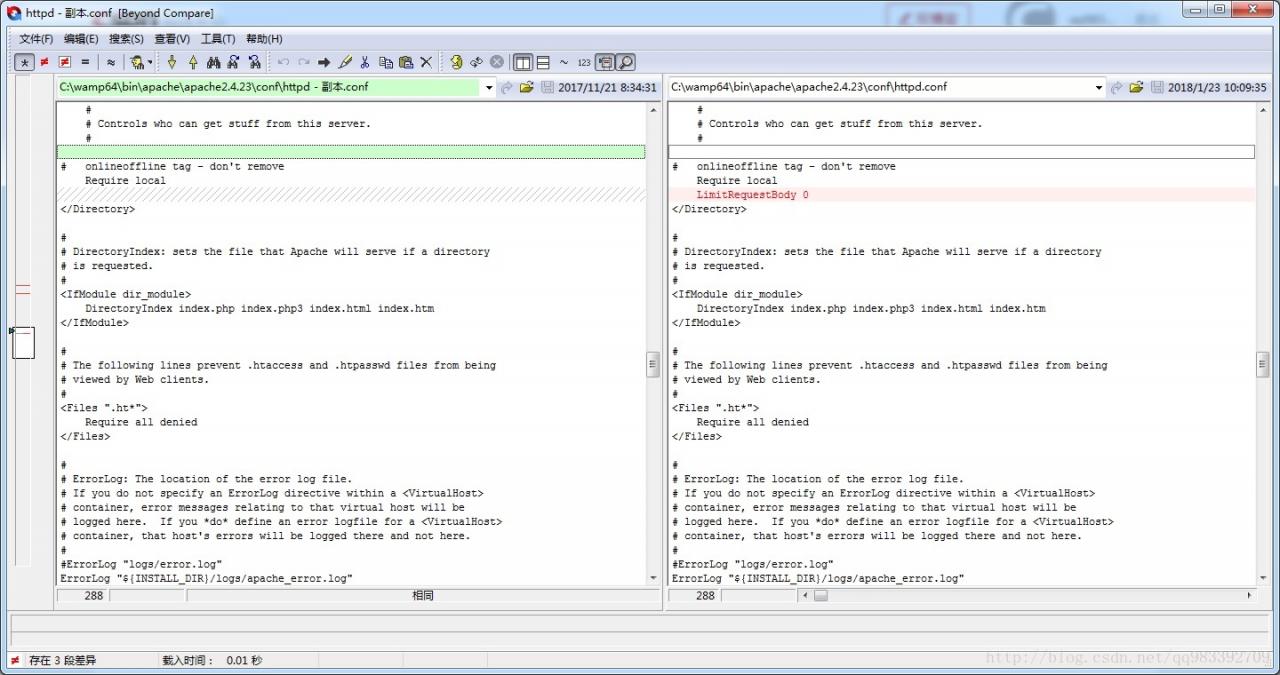The width and height of the screenshot is (1280, 675).
Task: Copy section to other side arrow icon
Action: [324, 62]
